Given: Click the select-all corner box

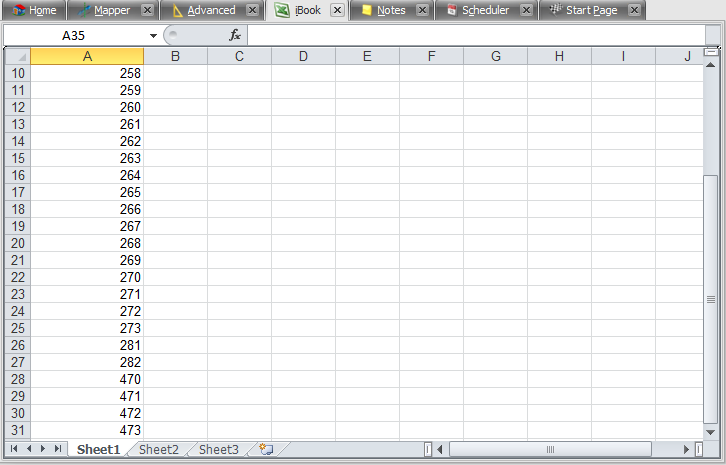Looking at the screenshot, I should coord(17,57).
